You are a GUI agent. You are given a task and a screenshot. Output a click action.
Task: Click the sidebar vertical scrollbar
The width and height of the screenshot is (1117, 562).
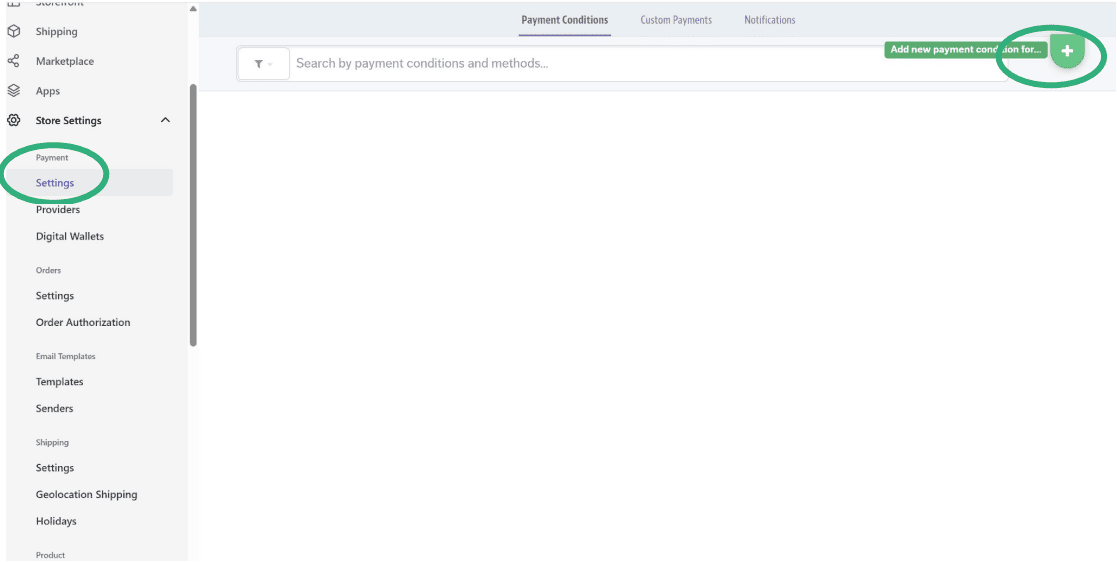coord(193,215)
